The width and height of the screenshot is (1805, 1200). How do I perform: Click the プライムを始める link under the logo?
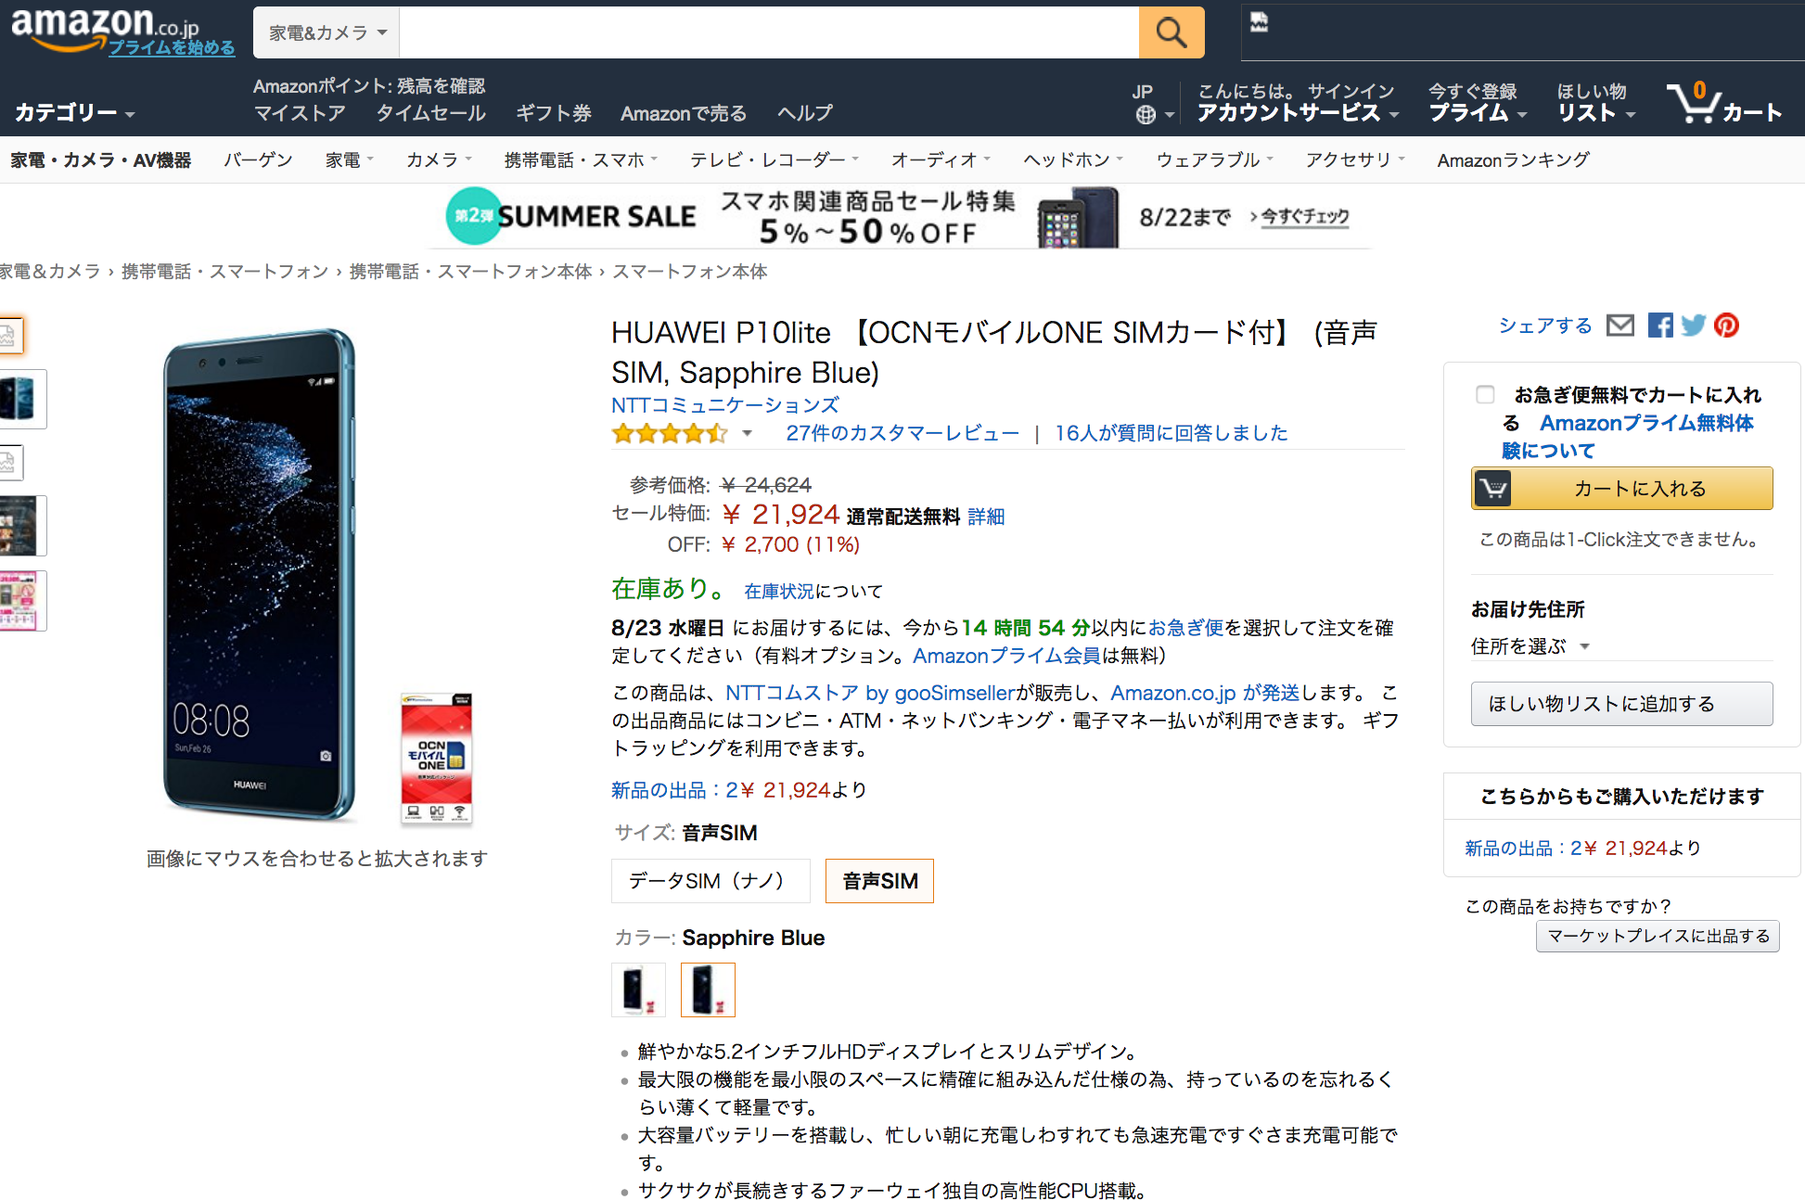click(x=172, y=47)
